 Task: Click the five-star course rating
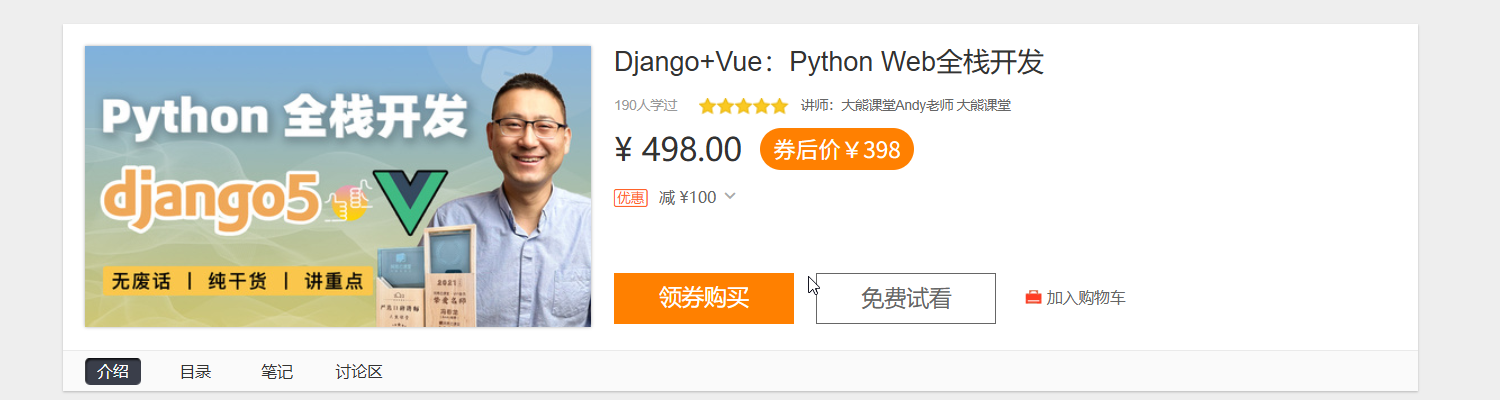[743, 105]
